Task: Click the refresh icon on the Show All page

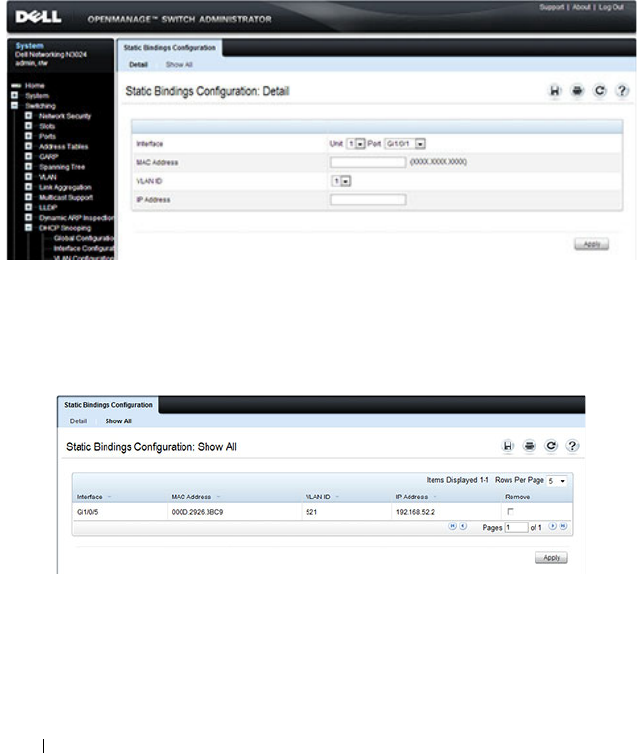Action: (551, 446)
